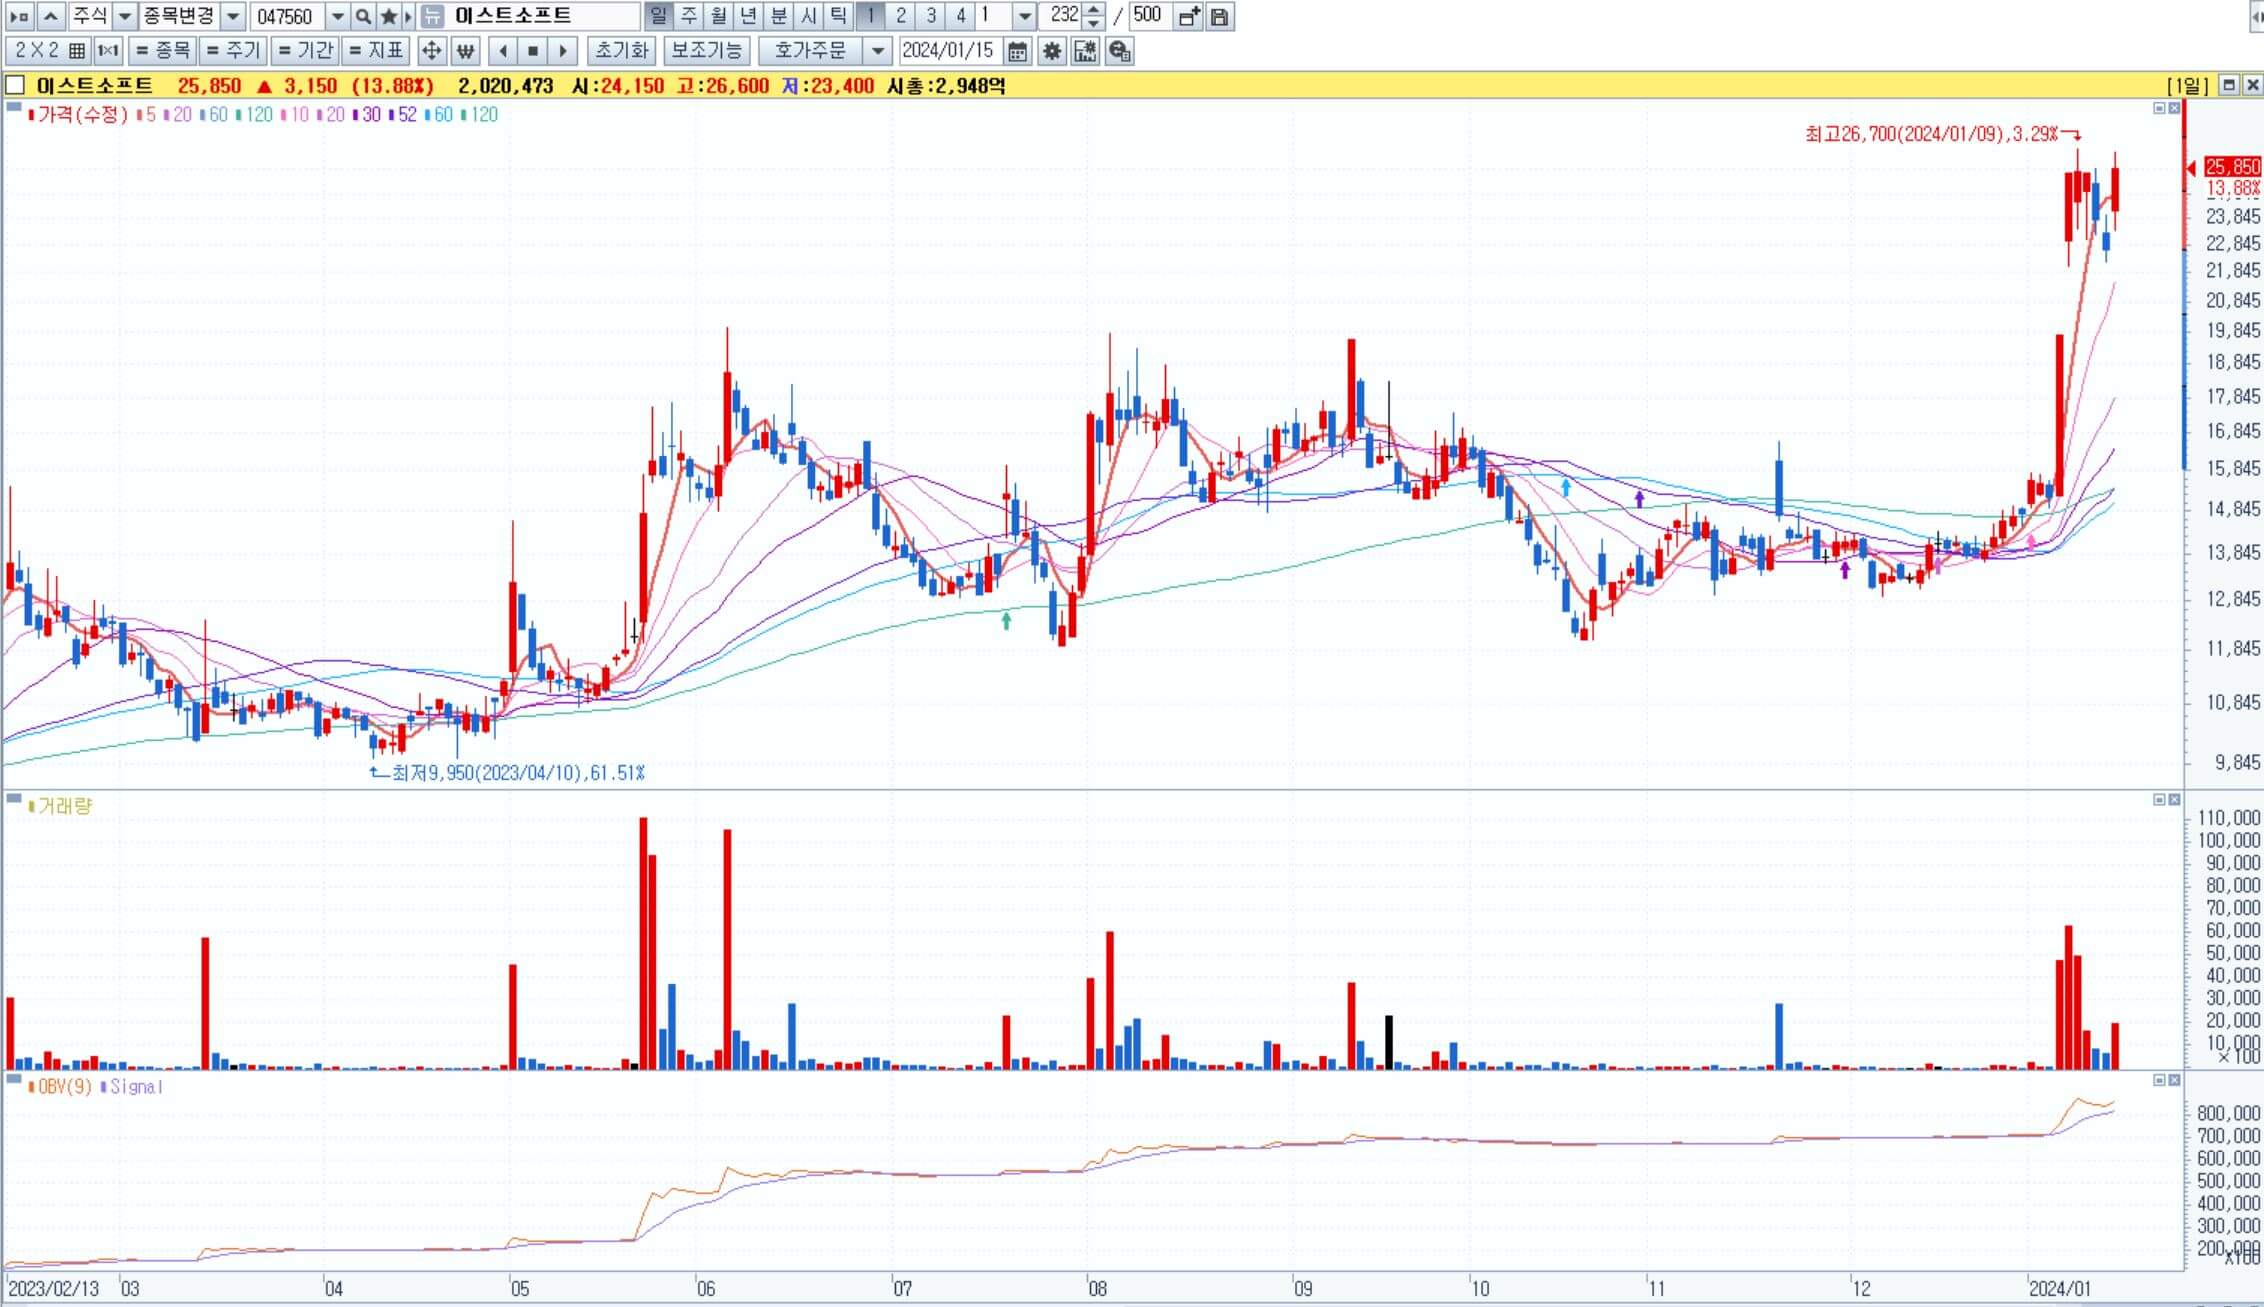Increase the 232 candle count spinner
The width and height of the screenshot is (2264, 1307).
(x=1094, y=10)
